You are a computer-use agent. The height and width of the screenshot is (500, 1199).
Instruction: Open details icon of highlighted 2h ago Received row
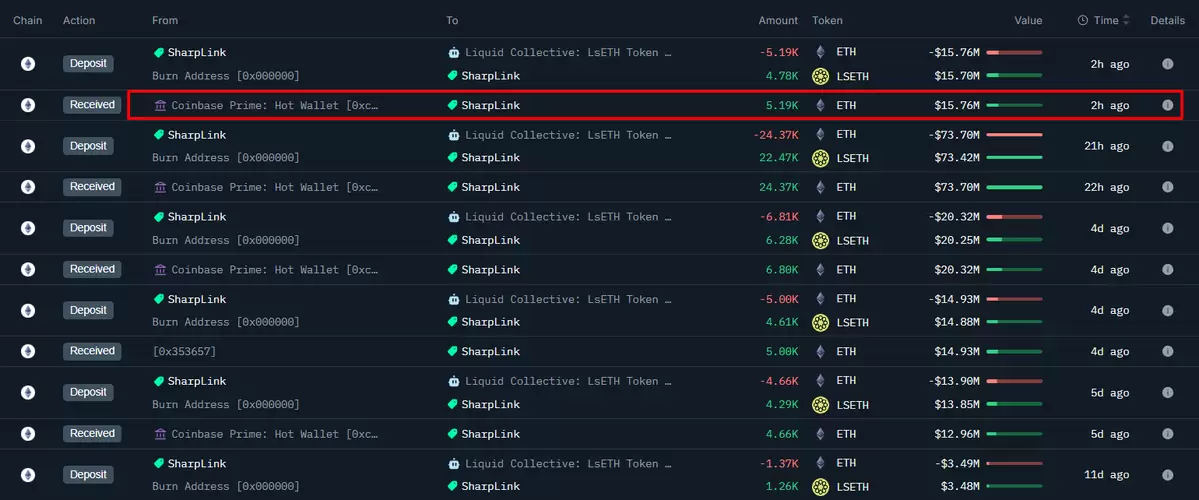1167,106
